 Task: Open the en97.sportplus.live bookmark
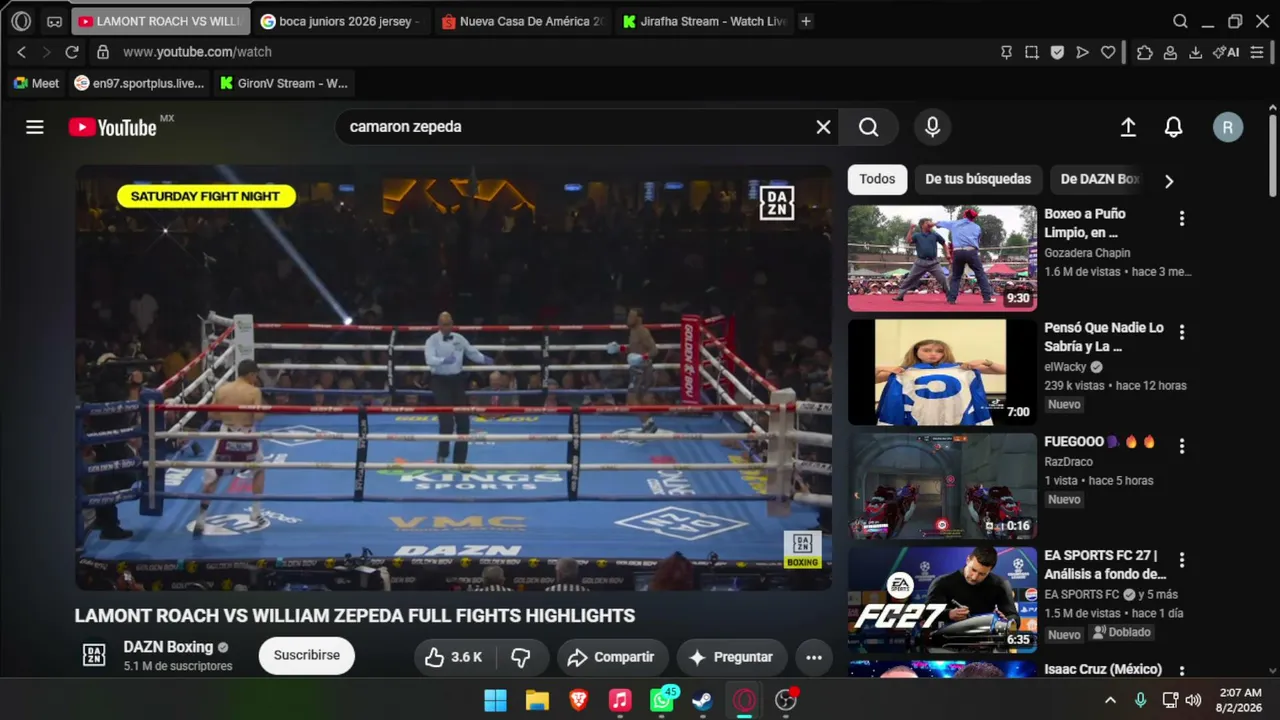pyautogui.click(x=139, y=83)
